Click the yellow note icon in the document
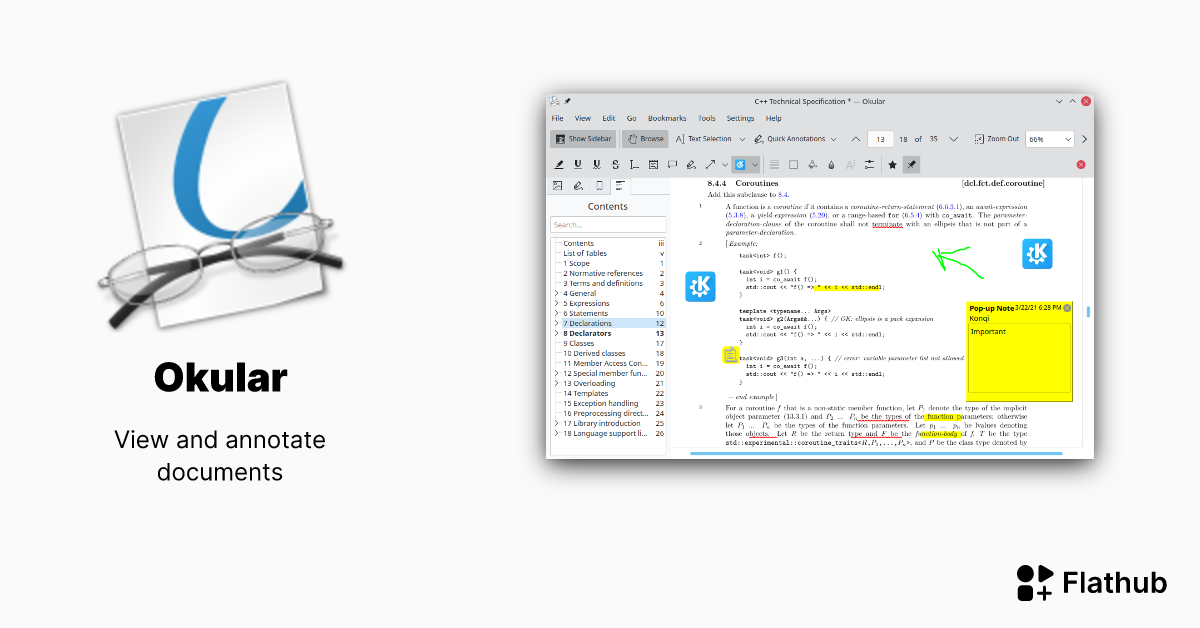 click(x=730, y=355)
